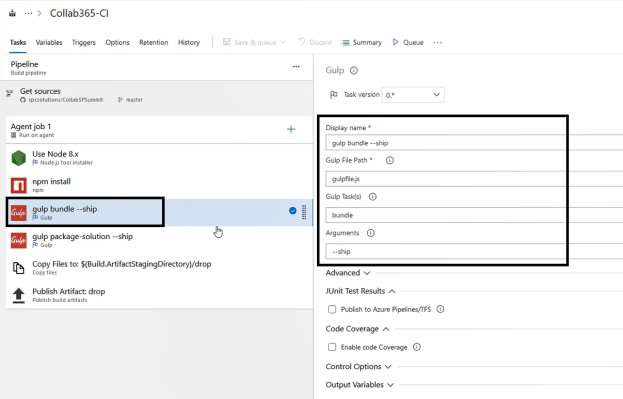Screen dimensions: 623x399
Task: Select gulp package-solution --ship task
Action: coord(159,240)
